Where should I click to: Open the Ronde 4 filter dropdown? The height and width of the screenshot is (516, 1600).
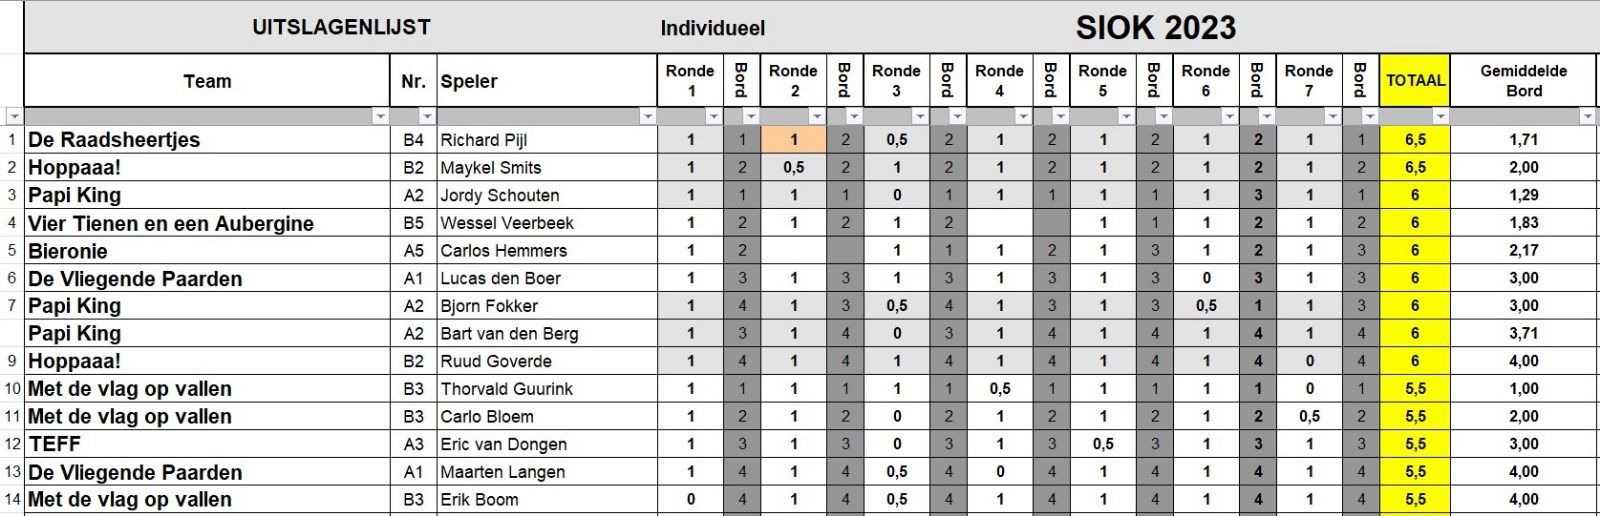pos(1022,117)
